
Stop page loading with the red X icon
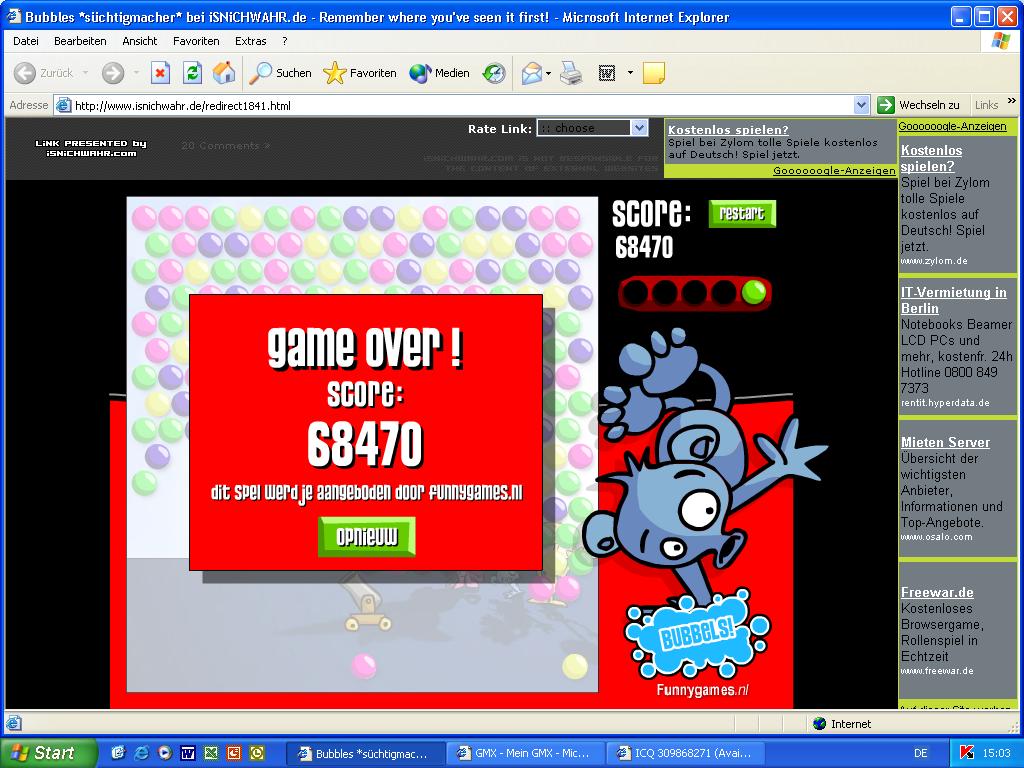click(160, 73)
